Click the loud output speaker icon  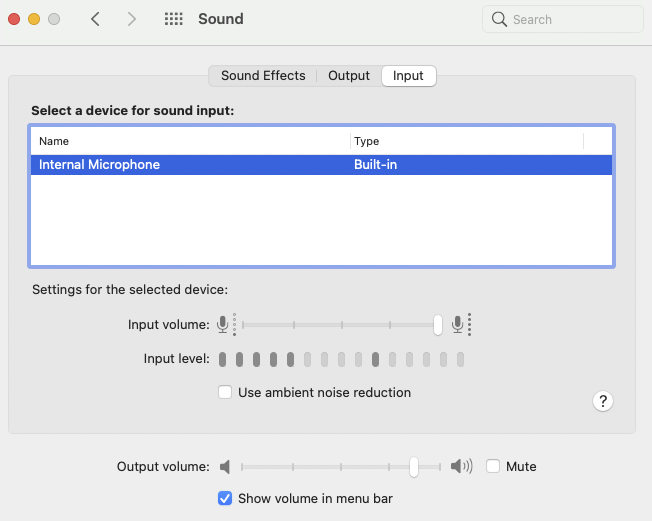[460, 466]
